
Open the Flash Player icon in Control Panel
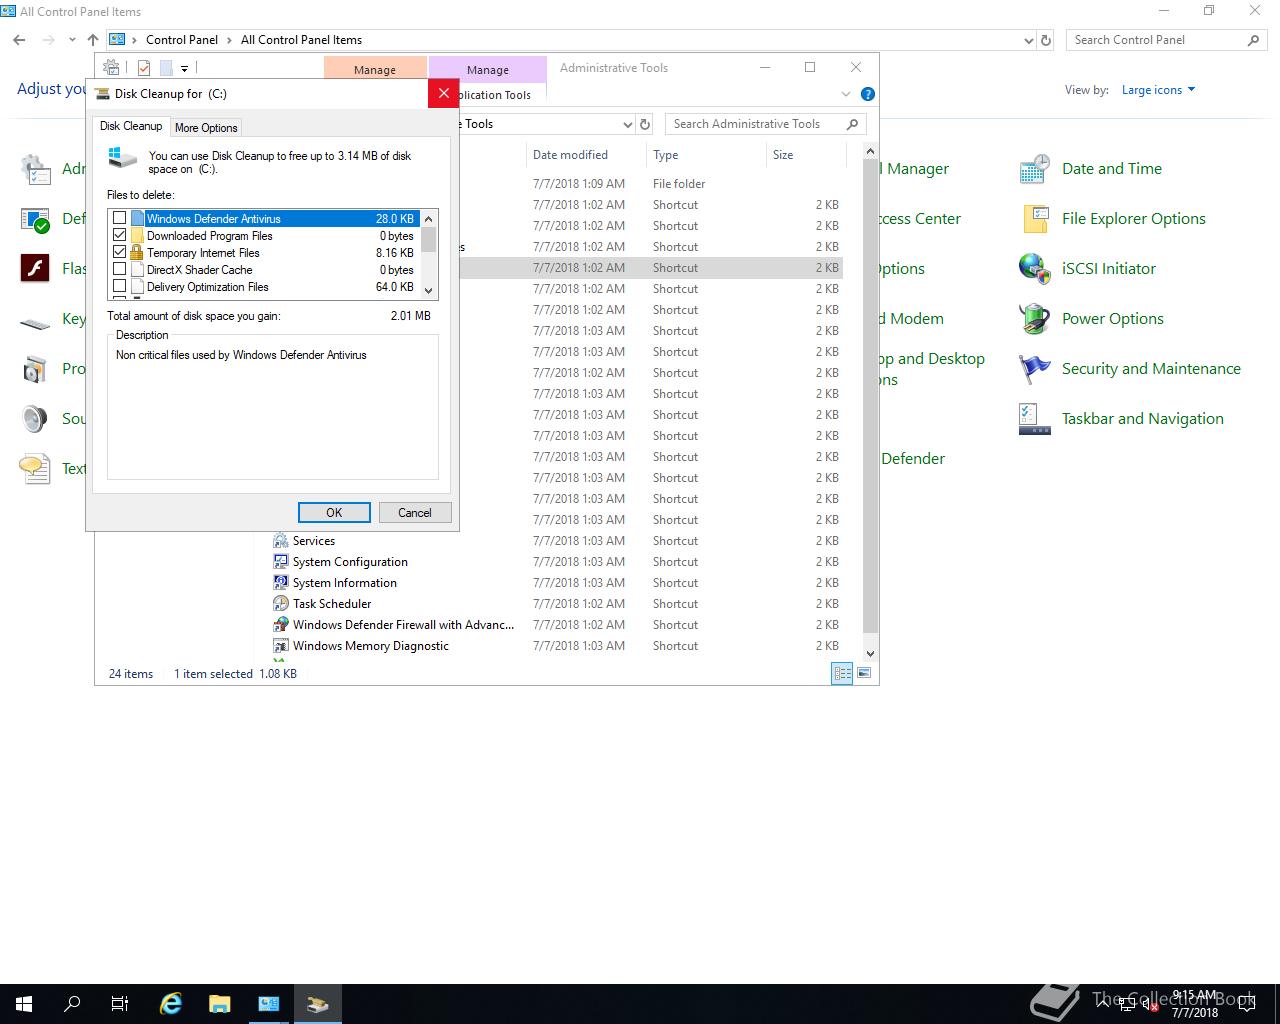click(x=35, y=269)
